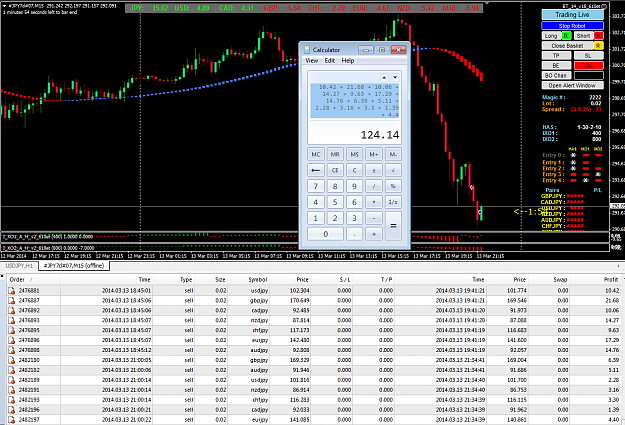Click the eurjpy symbol in order 2482197

pos(260,419)
